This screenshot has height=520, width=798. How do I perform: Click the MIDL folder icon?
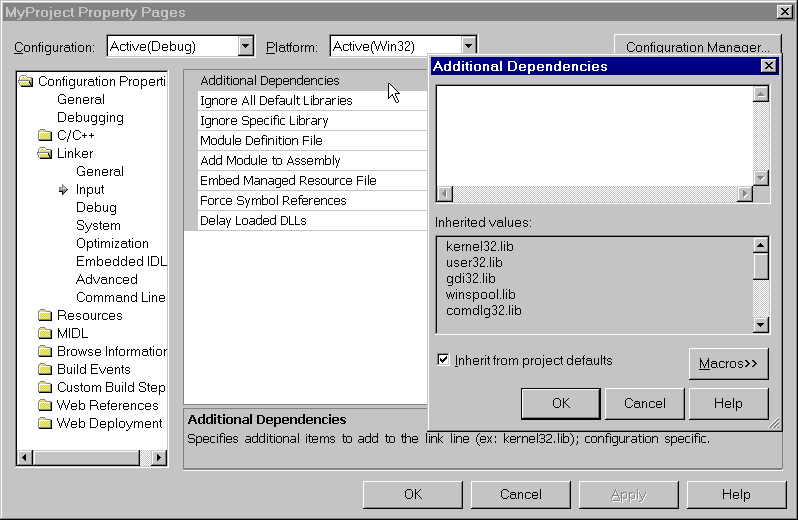[x=44, y=334]
